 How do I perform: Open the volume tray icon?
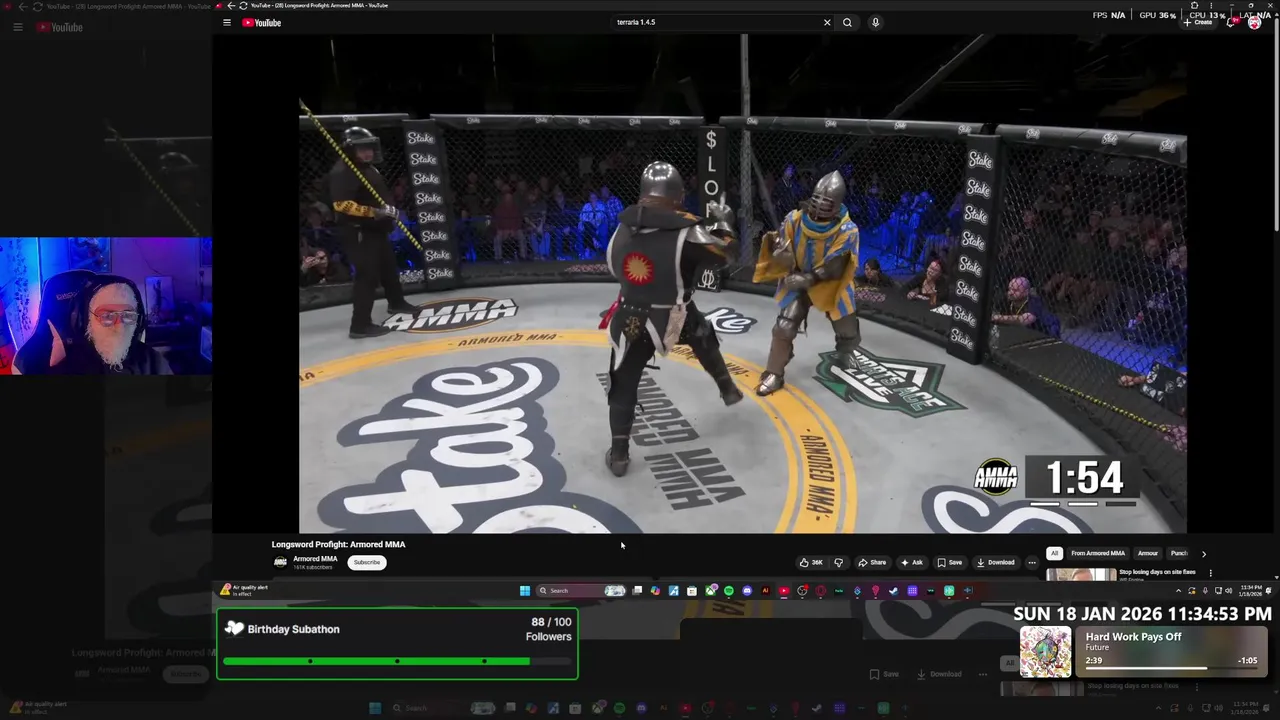(x=1228, y=590)
